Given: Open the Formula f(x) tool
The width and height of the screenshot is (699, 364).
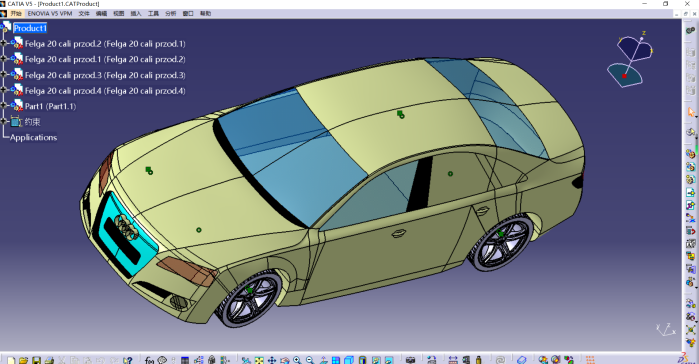Looking at the screenshot, I should pyautogui.click(x=149, y=360).
